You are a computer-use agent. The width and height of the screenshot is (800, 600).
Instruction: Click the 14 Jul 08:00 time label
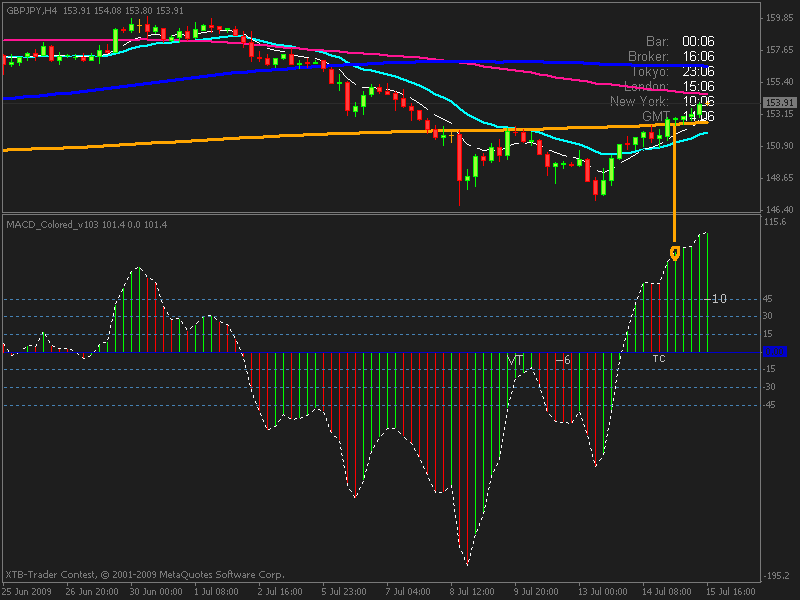pos(666,592)
